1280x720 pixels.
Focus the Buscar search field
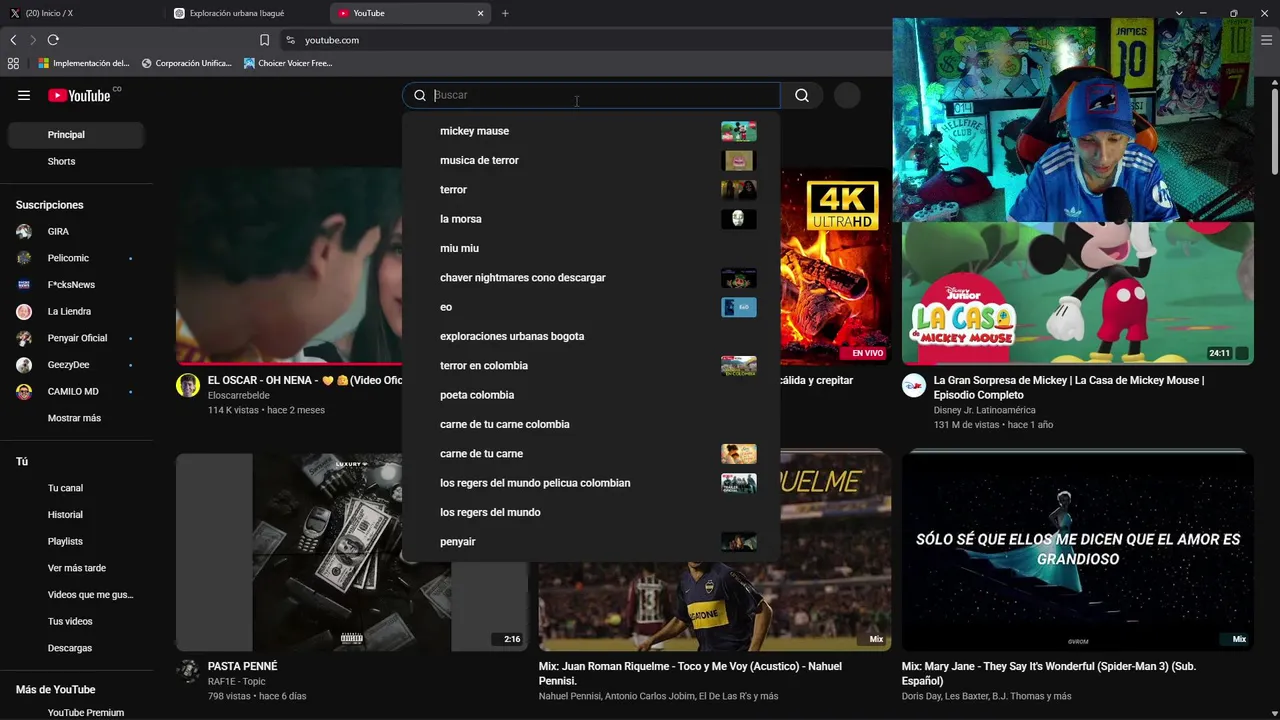pos(591,95)
